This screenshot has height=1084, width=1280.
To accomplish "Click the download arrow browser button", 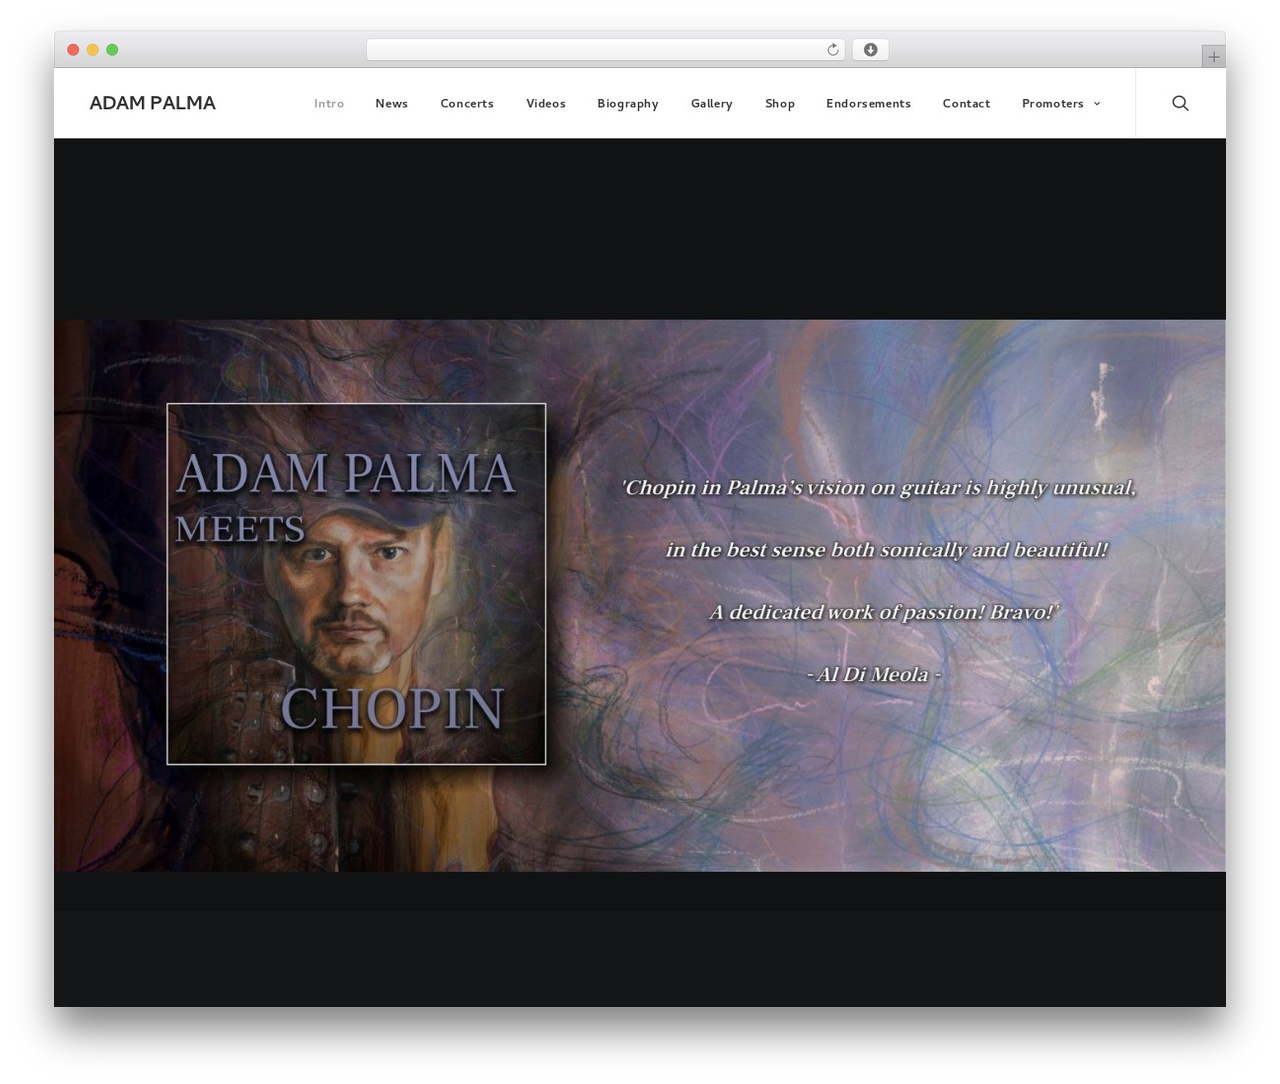I will (x=870, y=50).
